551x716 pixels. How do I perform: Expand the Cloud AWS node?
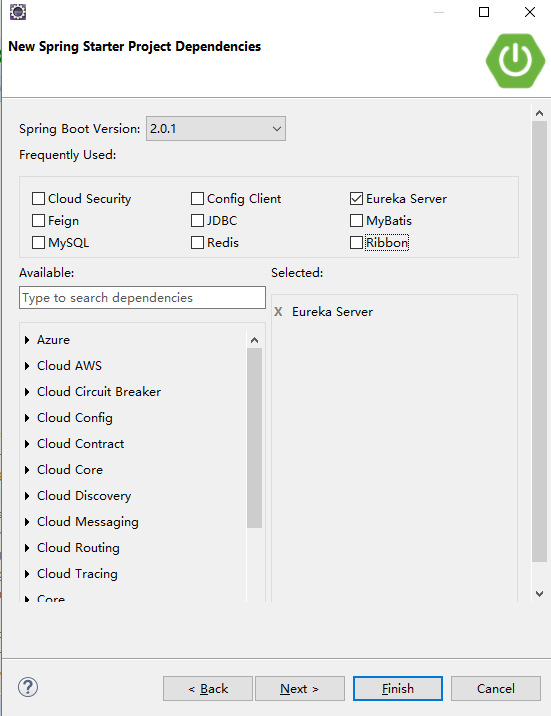coord(27,366)
